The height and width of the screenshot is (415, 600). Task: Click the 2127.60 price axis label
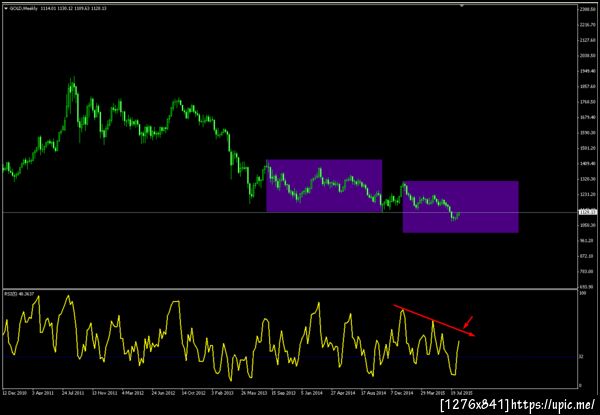(x=589, y=40)
